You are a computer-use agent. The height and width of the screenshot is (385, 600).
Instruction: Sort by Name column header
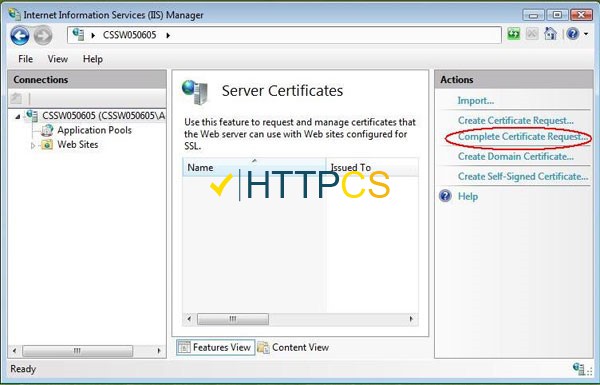tap(254, 167)
